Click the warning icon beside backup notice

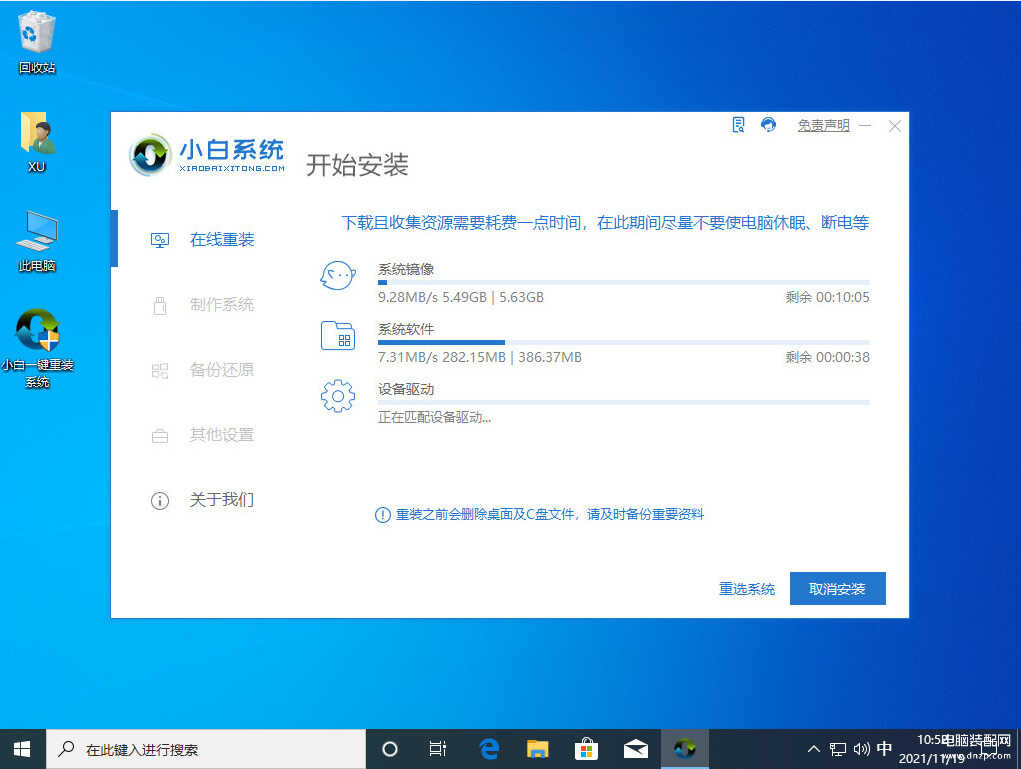(382, 515)
